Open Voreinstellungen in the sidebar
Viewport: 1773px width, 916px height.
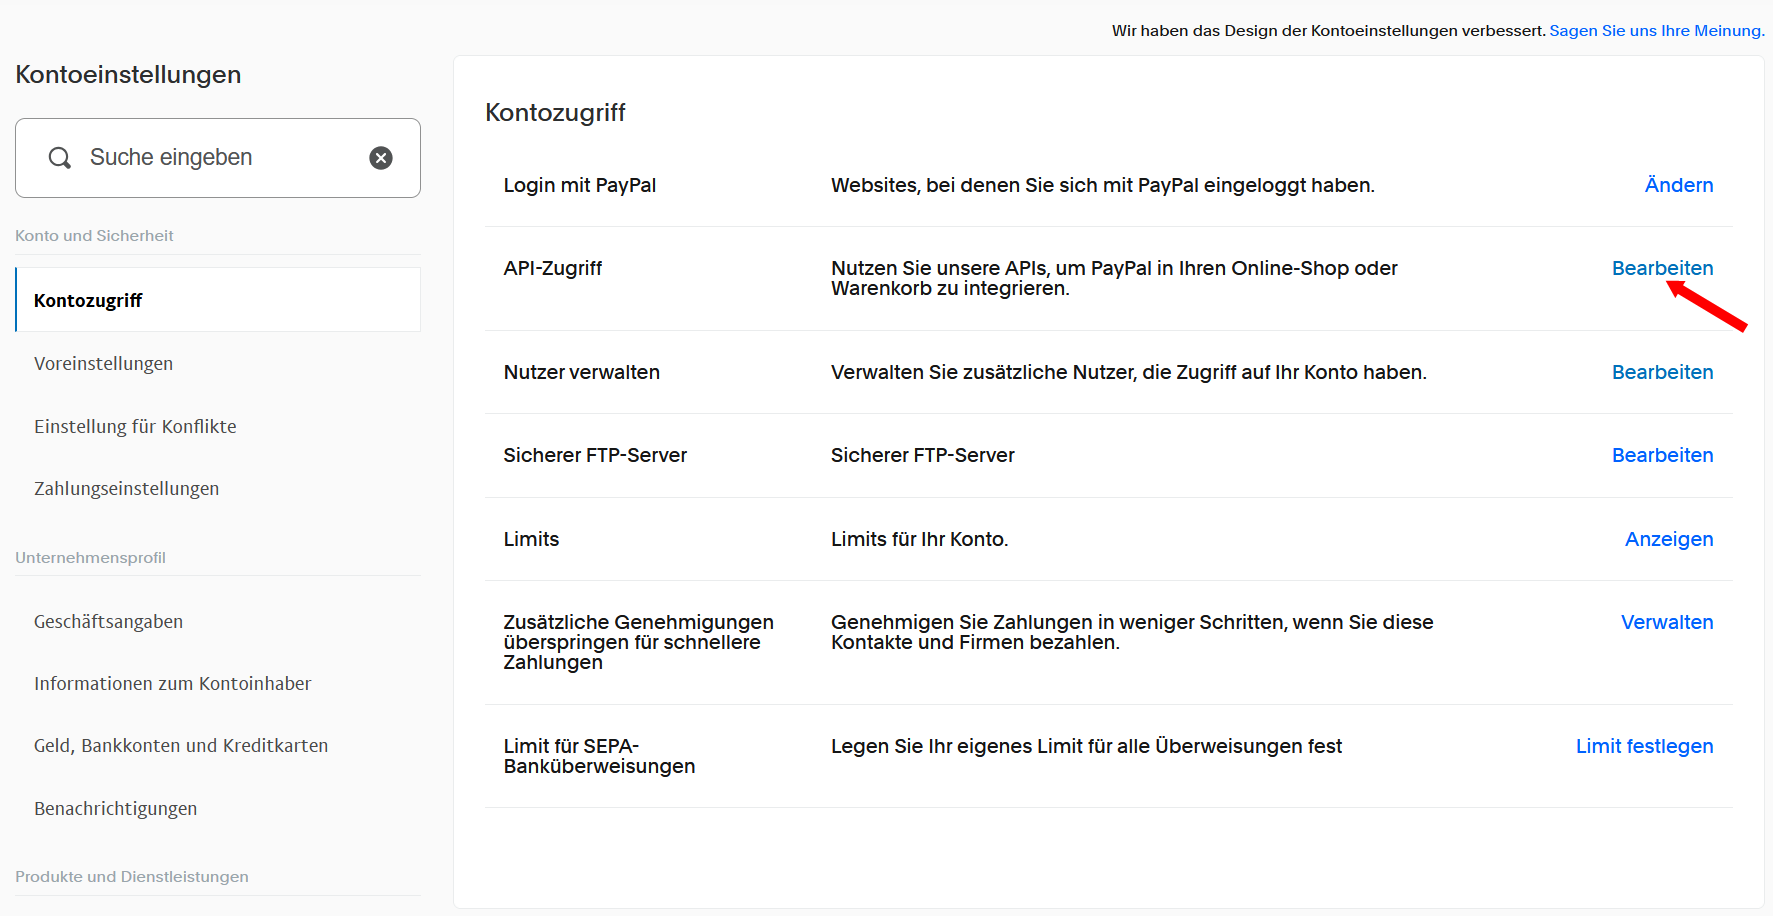tap(103, 363)
